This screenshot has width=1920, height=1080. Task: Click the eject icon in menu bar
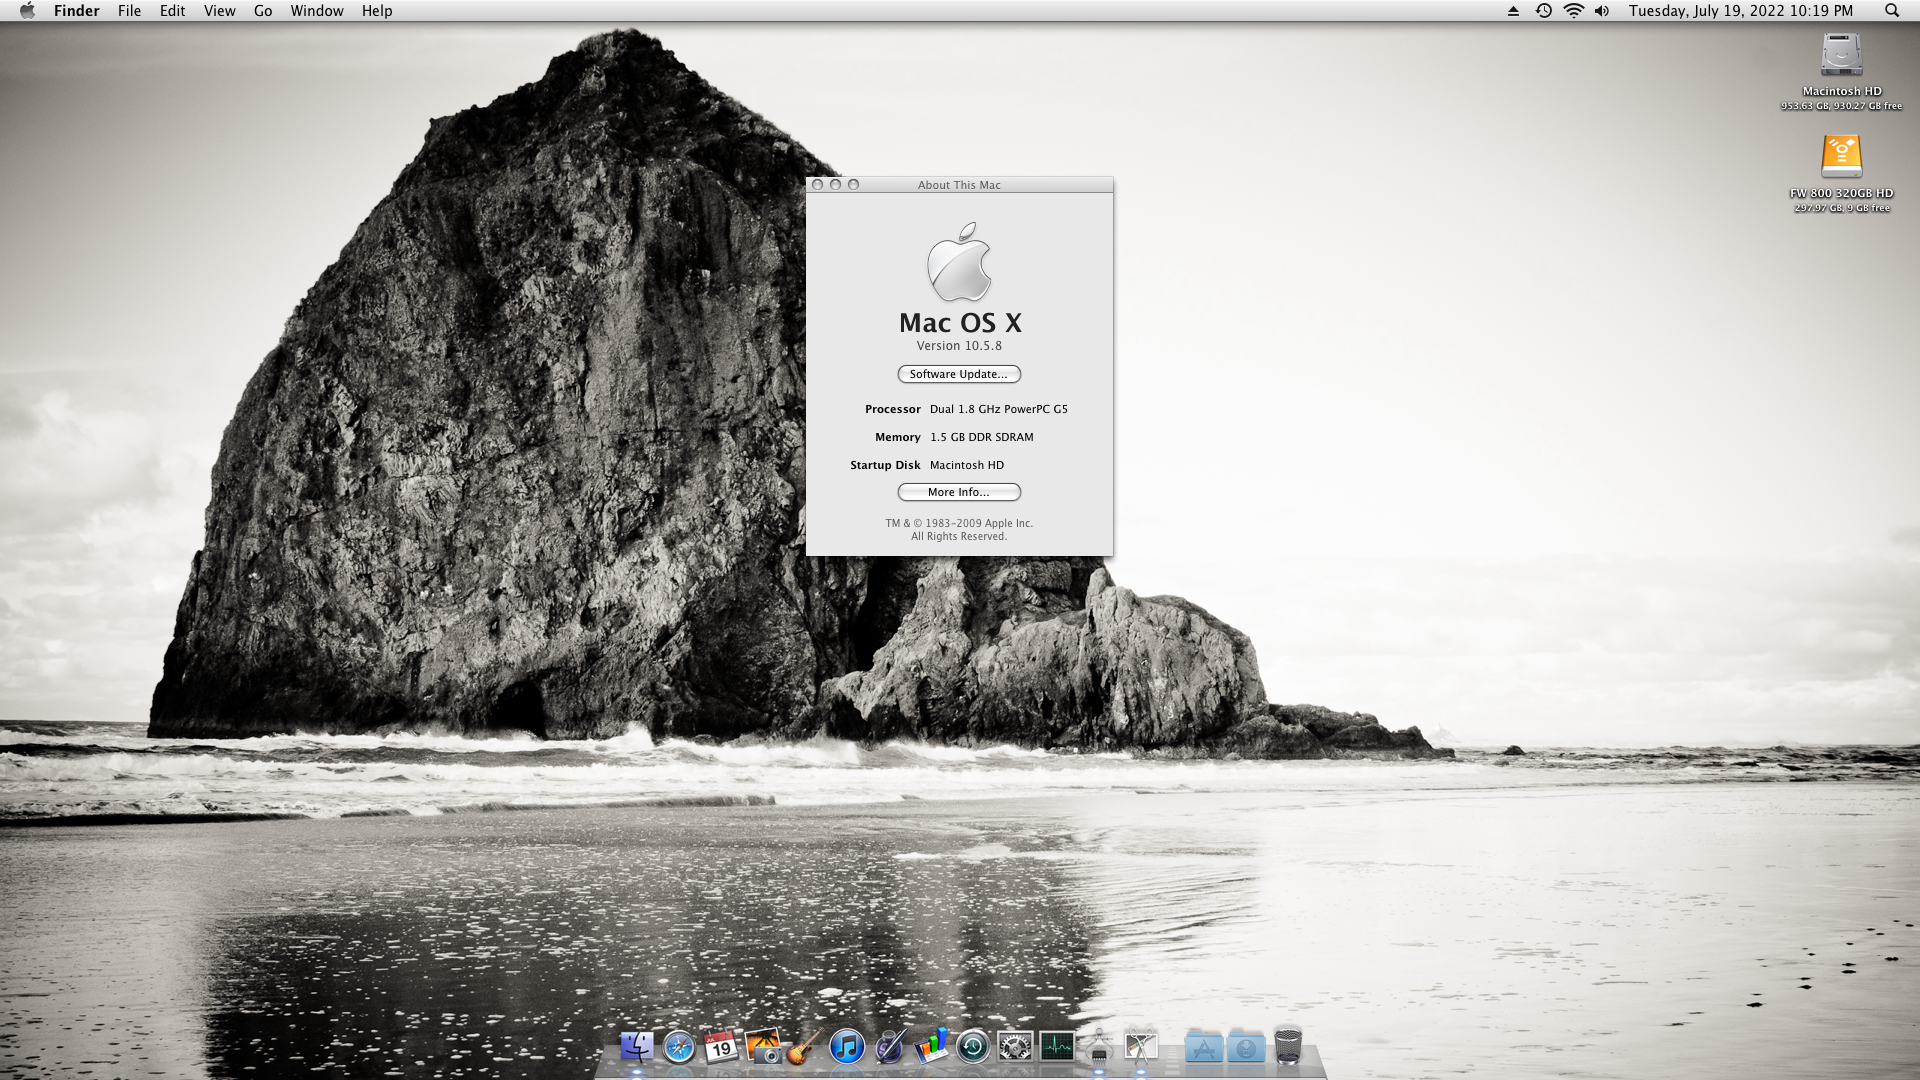pos(1513,11)
